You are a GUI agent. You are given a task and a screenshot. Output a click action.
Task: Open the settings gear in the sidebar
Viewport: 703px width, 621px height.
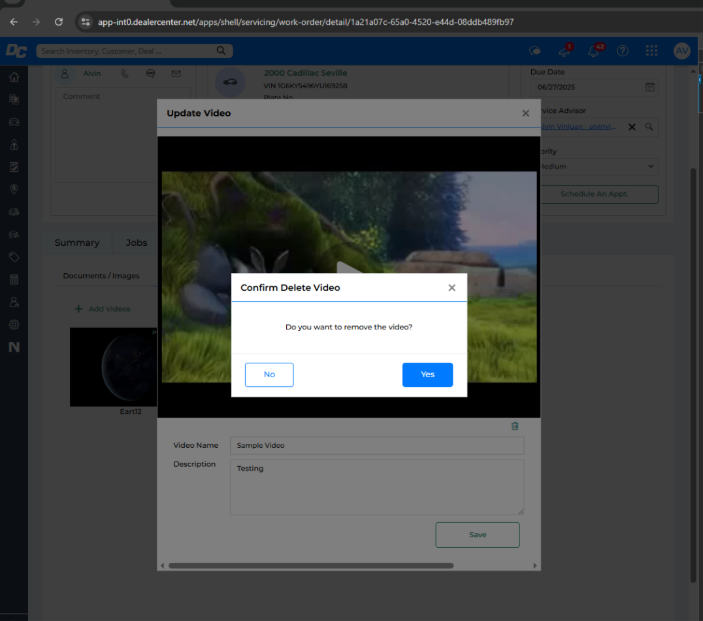tap(14, 325)
